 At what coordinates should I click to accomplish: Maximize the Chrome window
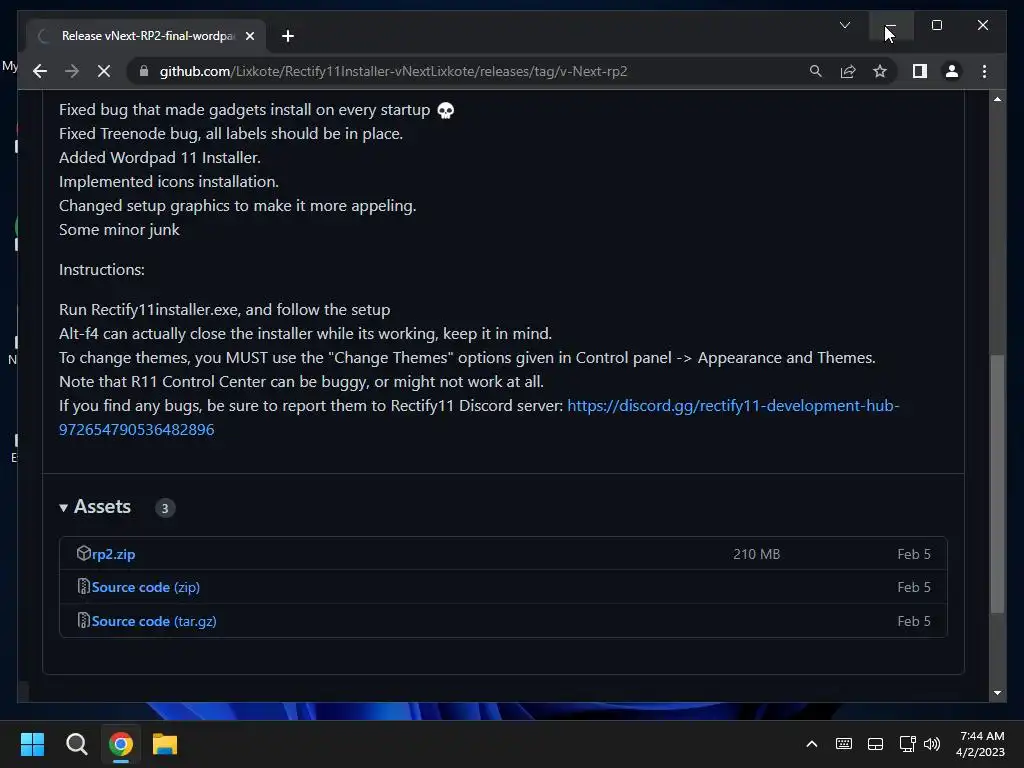pyautogui.click(x=936, y=25)
